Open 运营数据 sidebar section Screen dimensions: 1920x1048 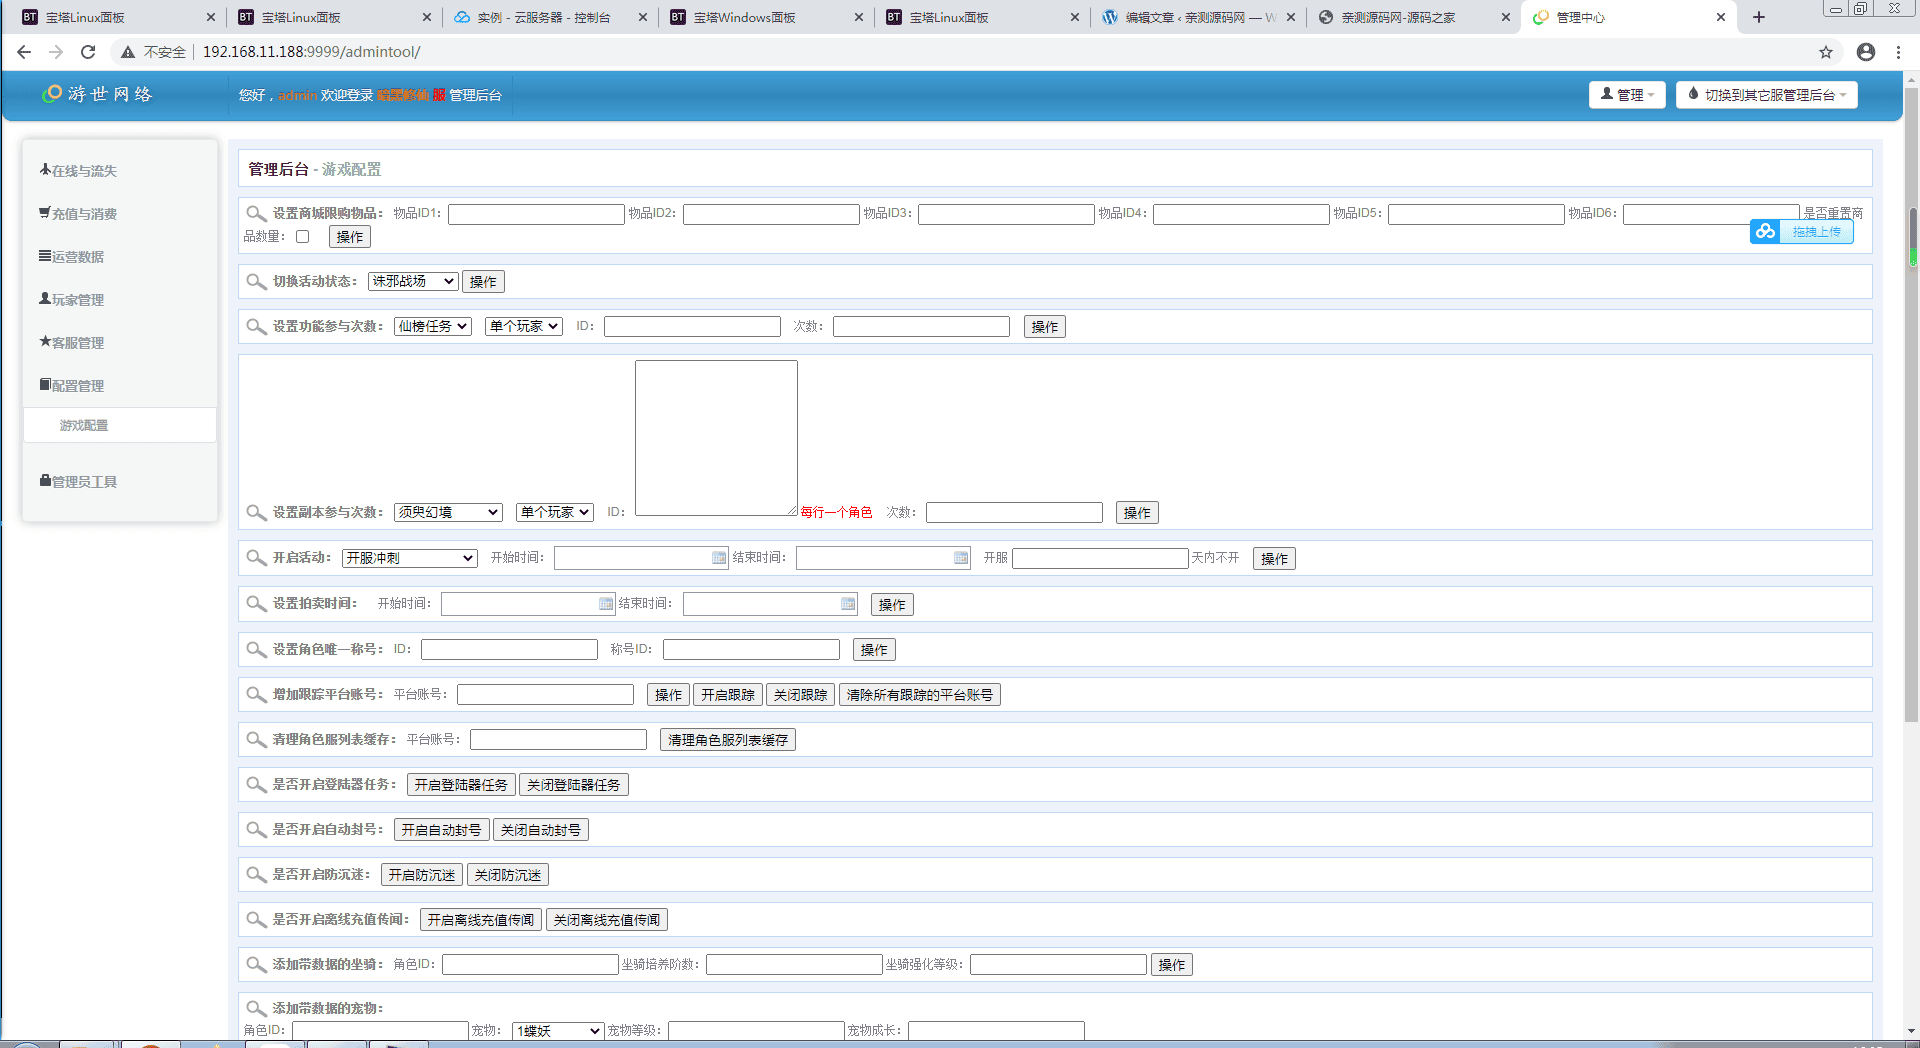click(x=71, y=257)
